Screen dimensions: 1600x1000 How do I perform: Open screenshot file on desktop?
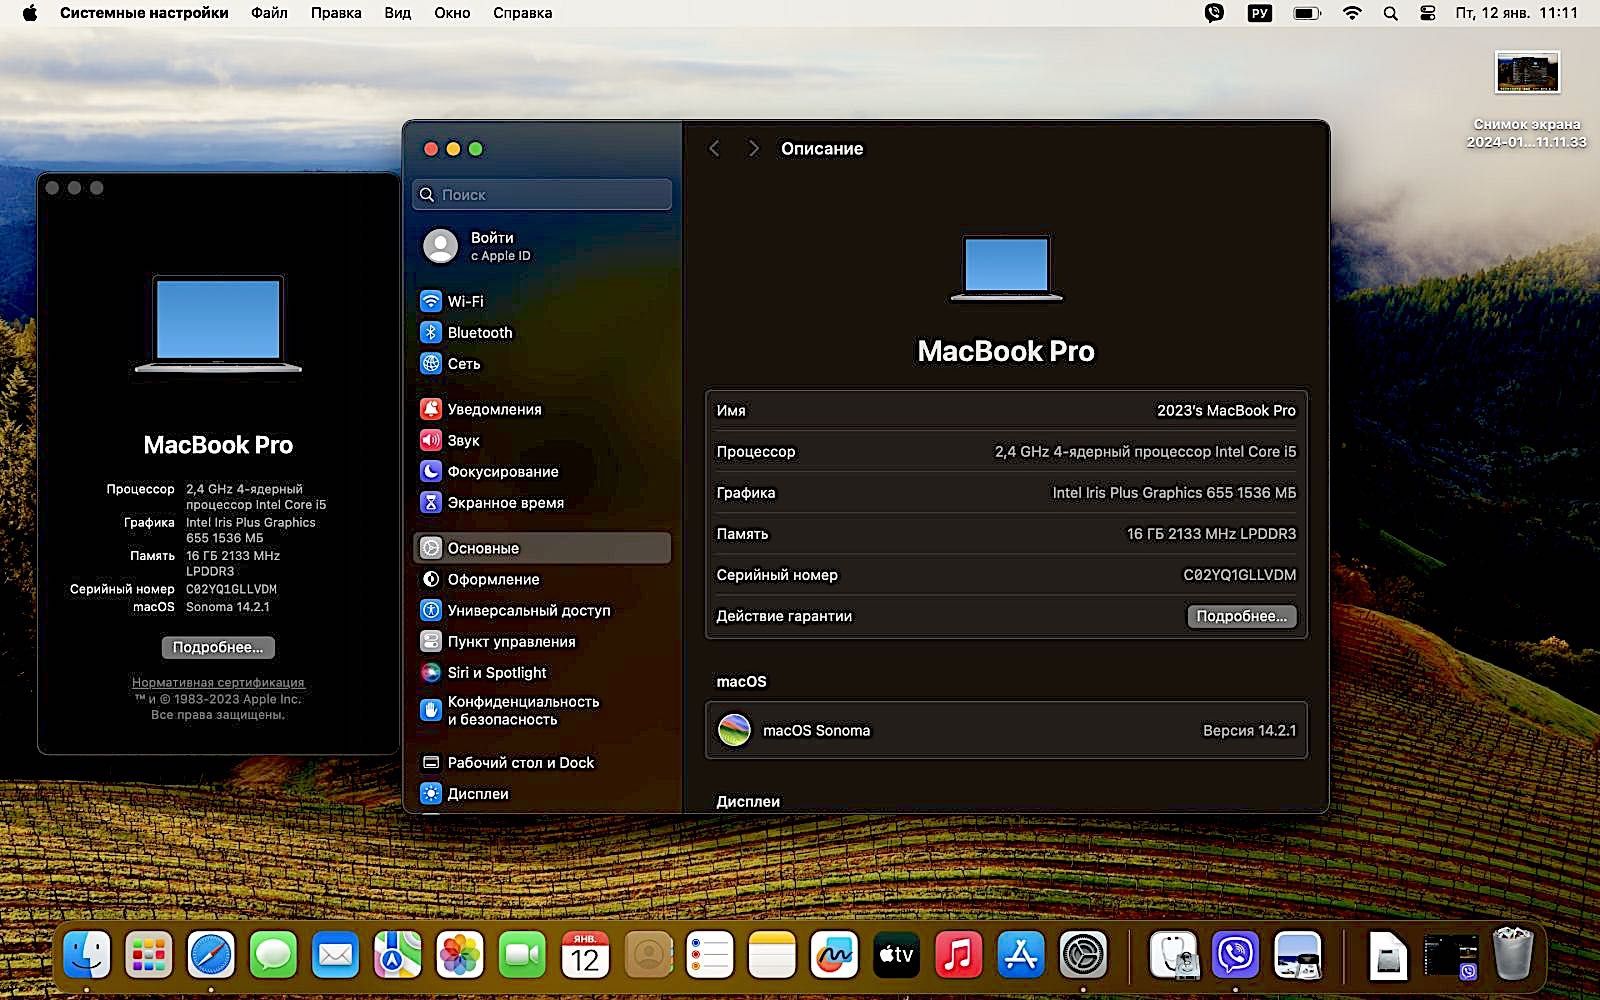tap(1527, 100)
